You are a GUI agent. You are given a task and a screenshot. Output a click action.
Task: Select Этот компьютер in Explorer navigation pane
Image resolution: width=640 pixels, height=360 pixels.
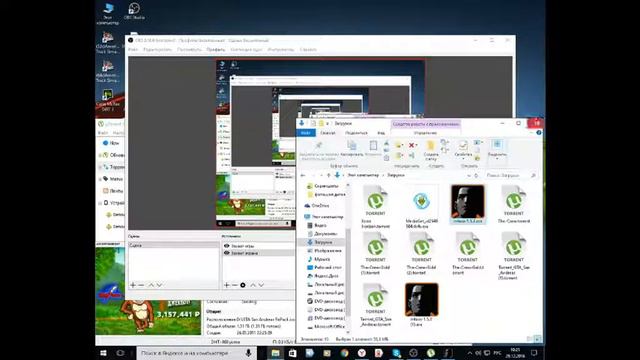click(x=324, y=217)
